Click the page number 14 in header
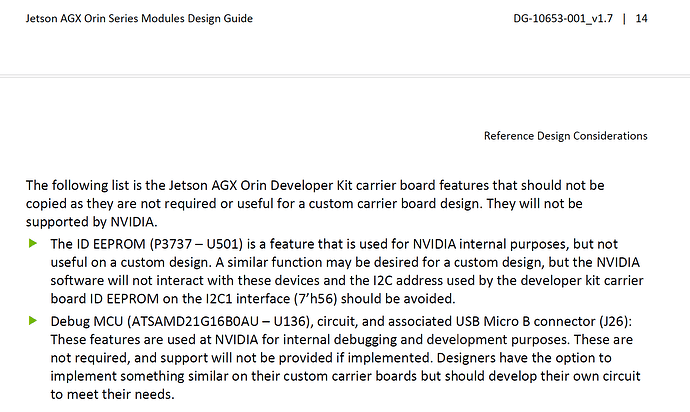This screenshot has width=690, height=412. 641,18
